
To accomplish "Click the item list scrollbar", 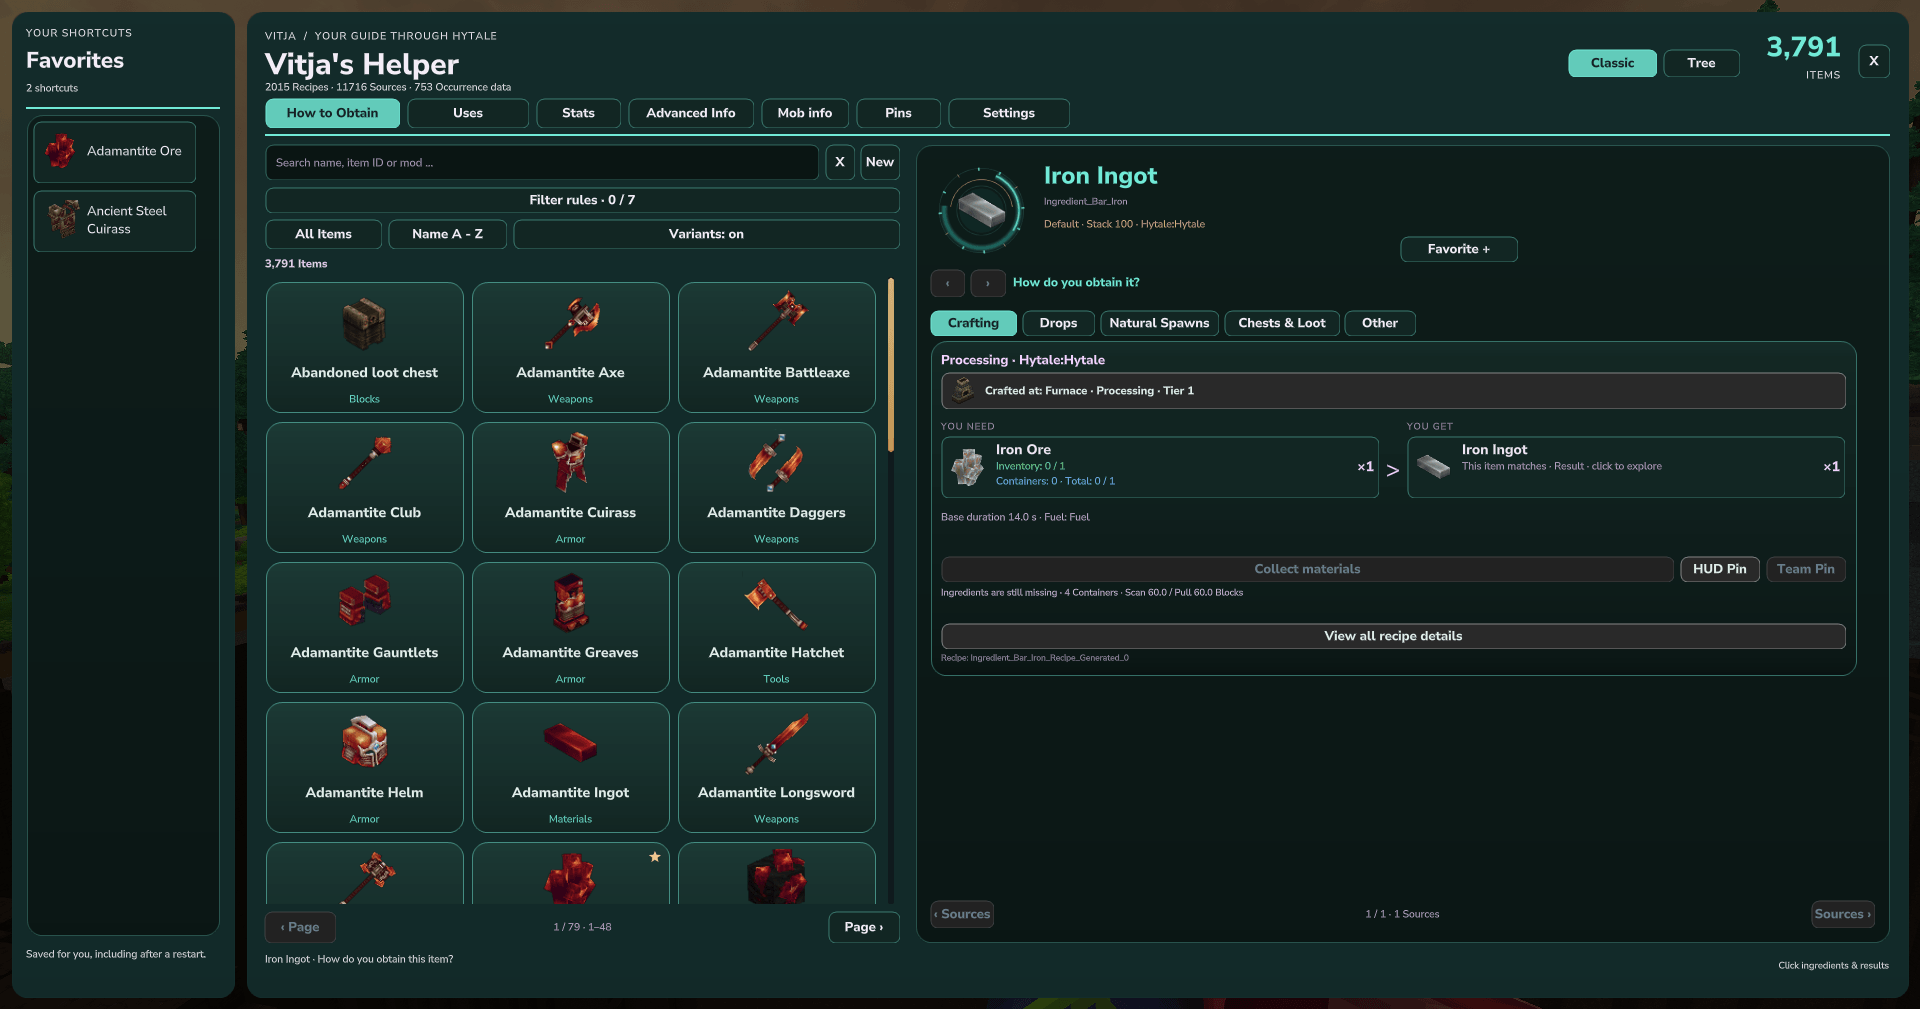I will click(x=891, y=365).
